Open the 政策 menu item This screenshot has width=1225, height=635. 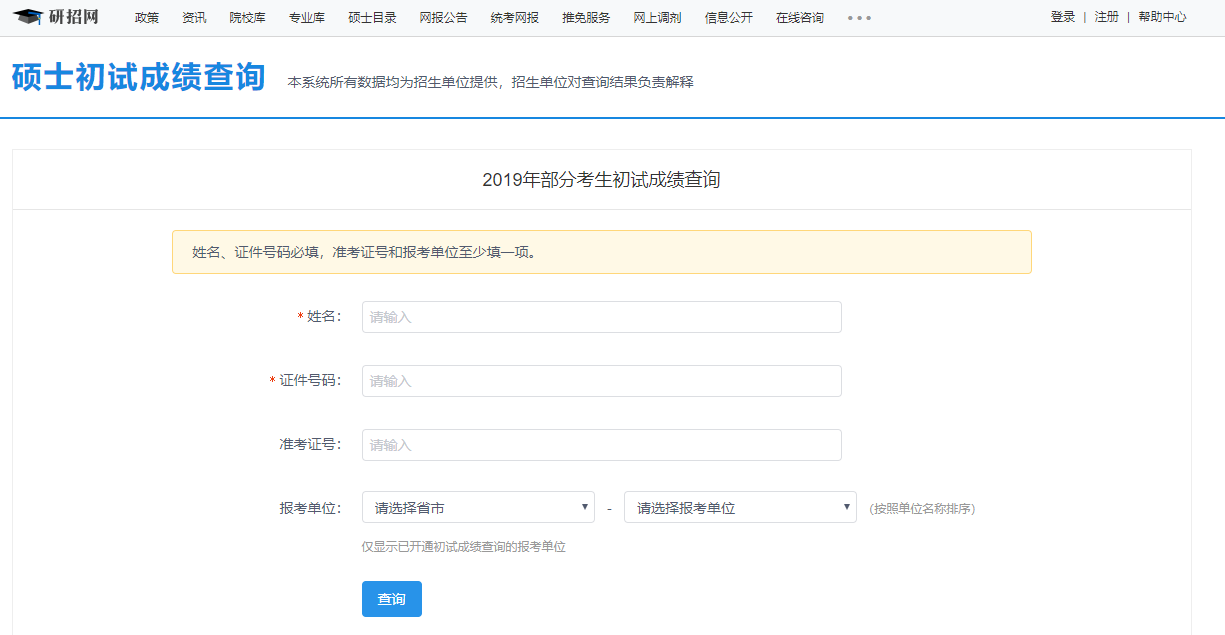click(147, 18)
